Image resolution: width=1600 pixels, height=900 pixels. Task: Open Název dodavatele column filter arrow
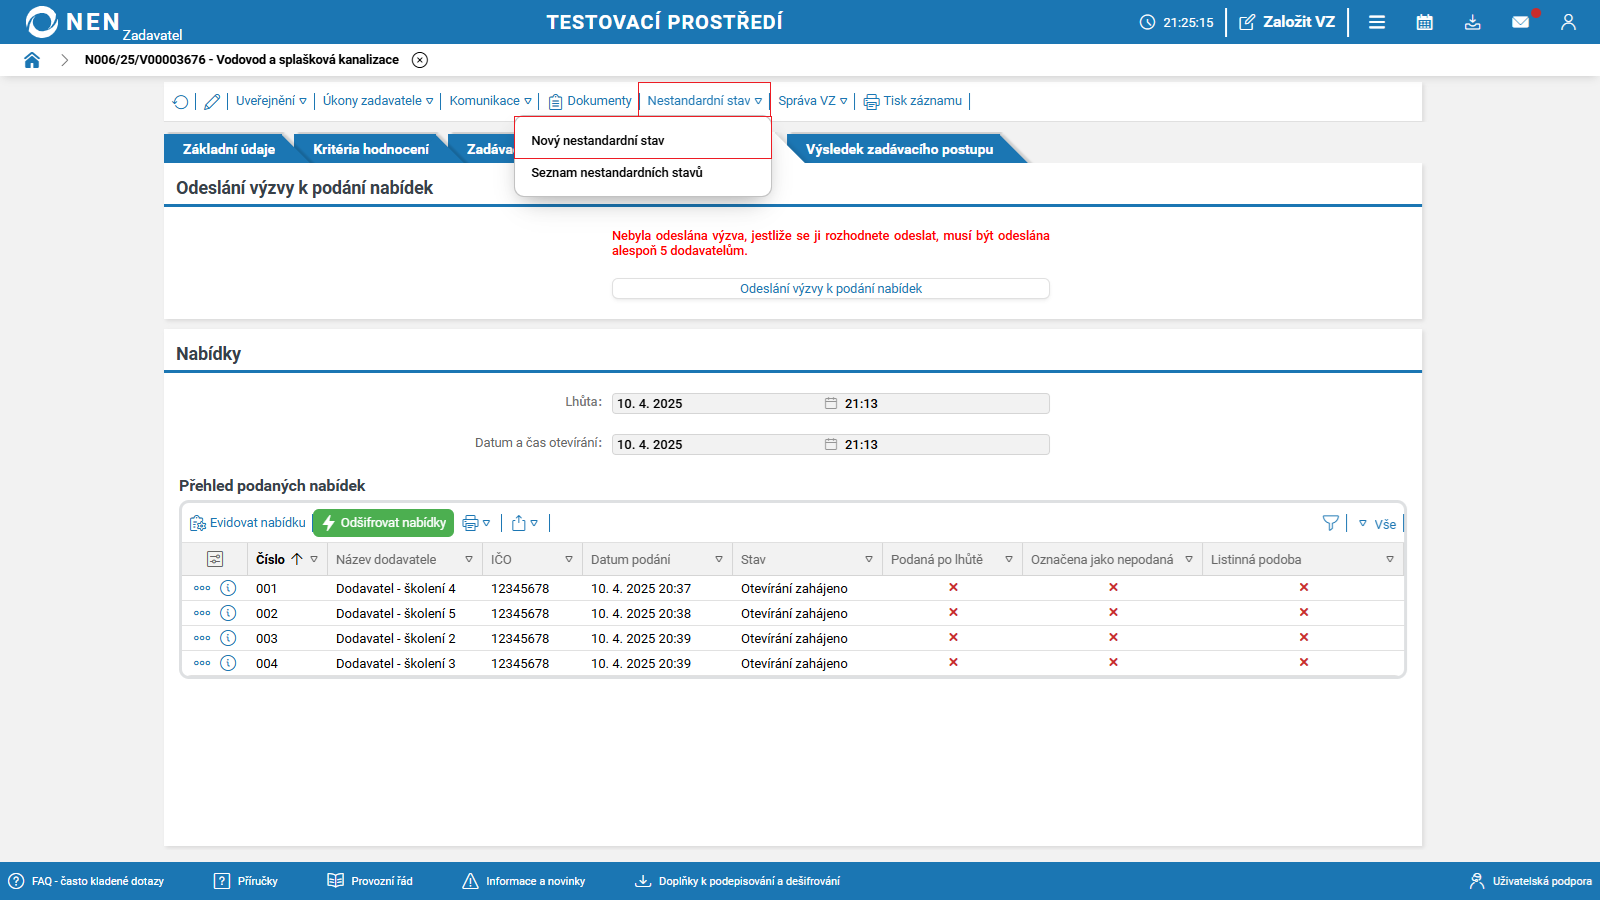(x=469, y=559)
